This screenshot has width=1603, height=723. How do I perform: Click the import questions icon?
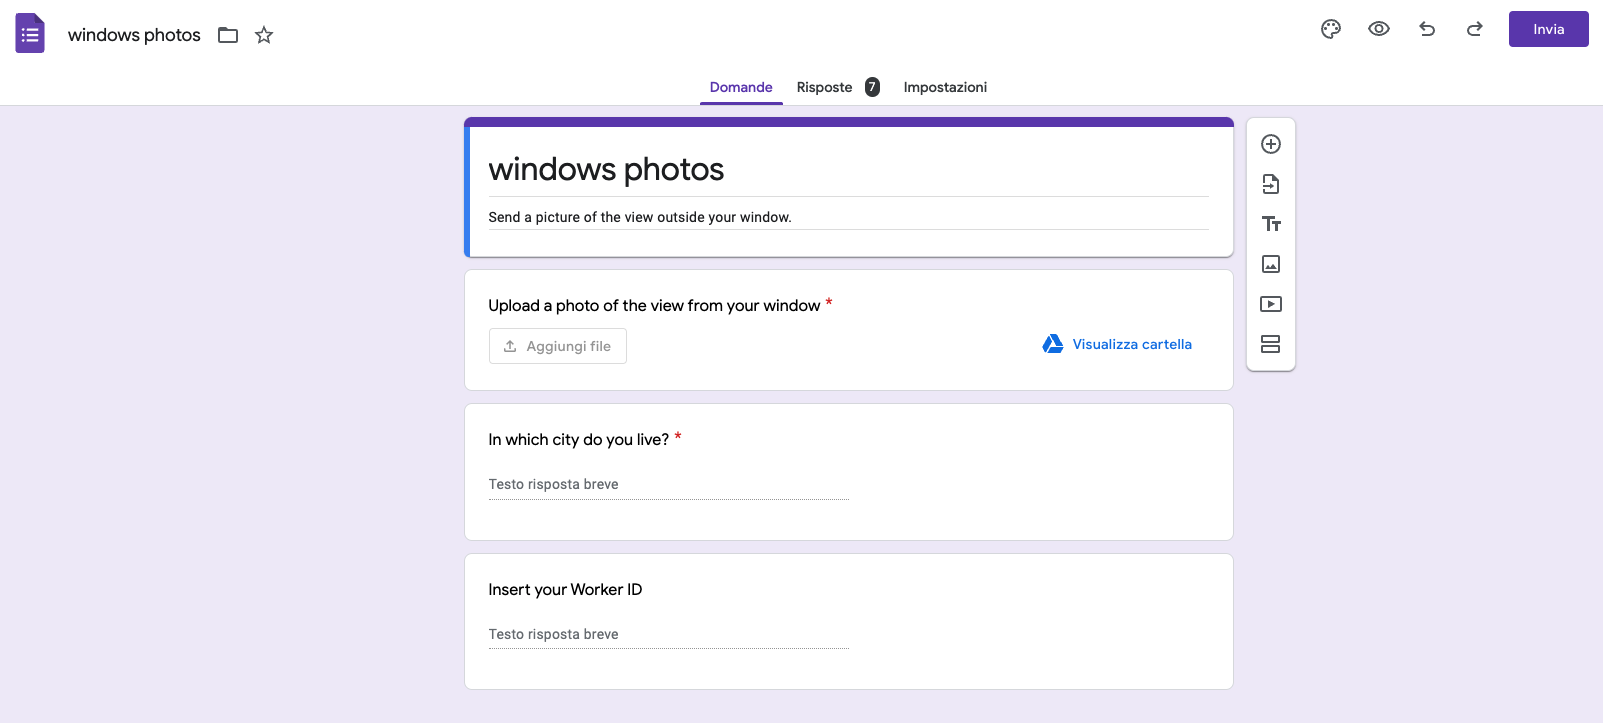[1271, 184]
